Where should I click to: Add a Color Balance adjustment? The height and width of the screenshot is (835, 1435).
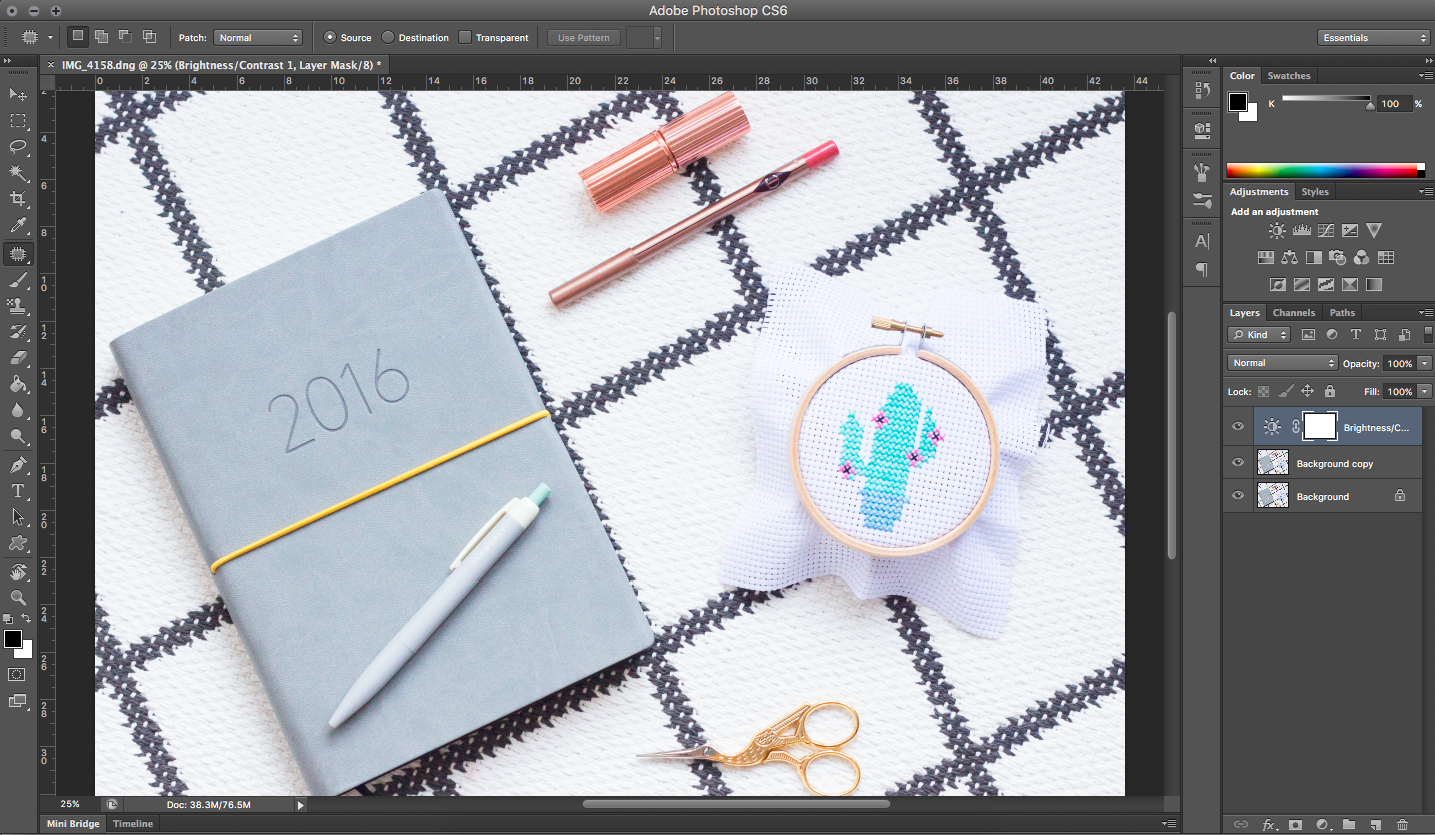(1289, 258)
